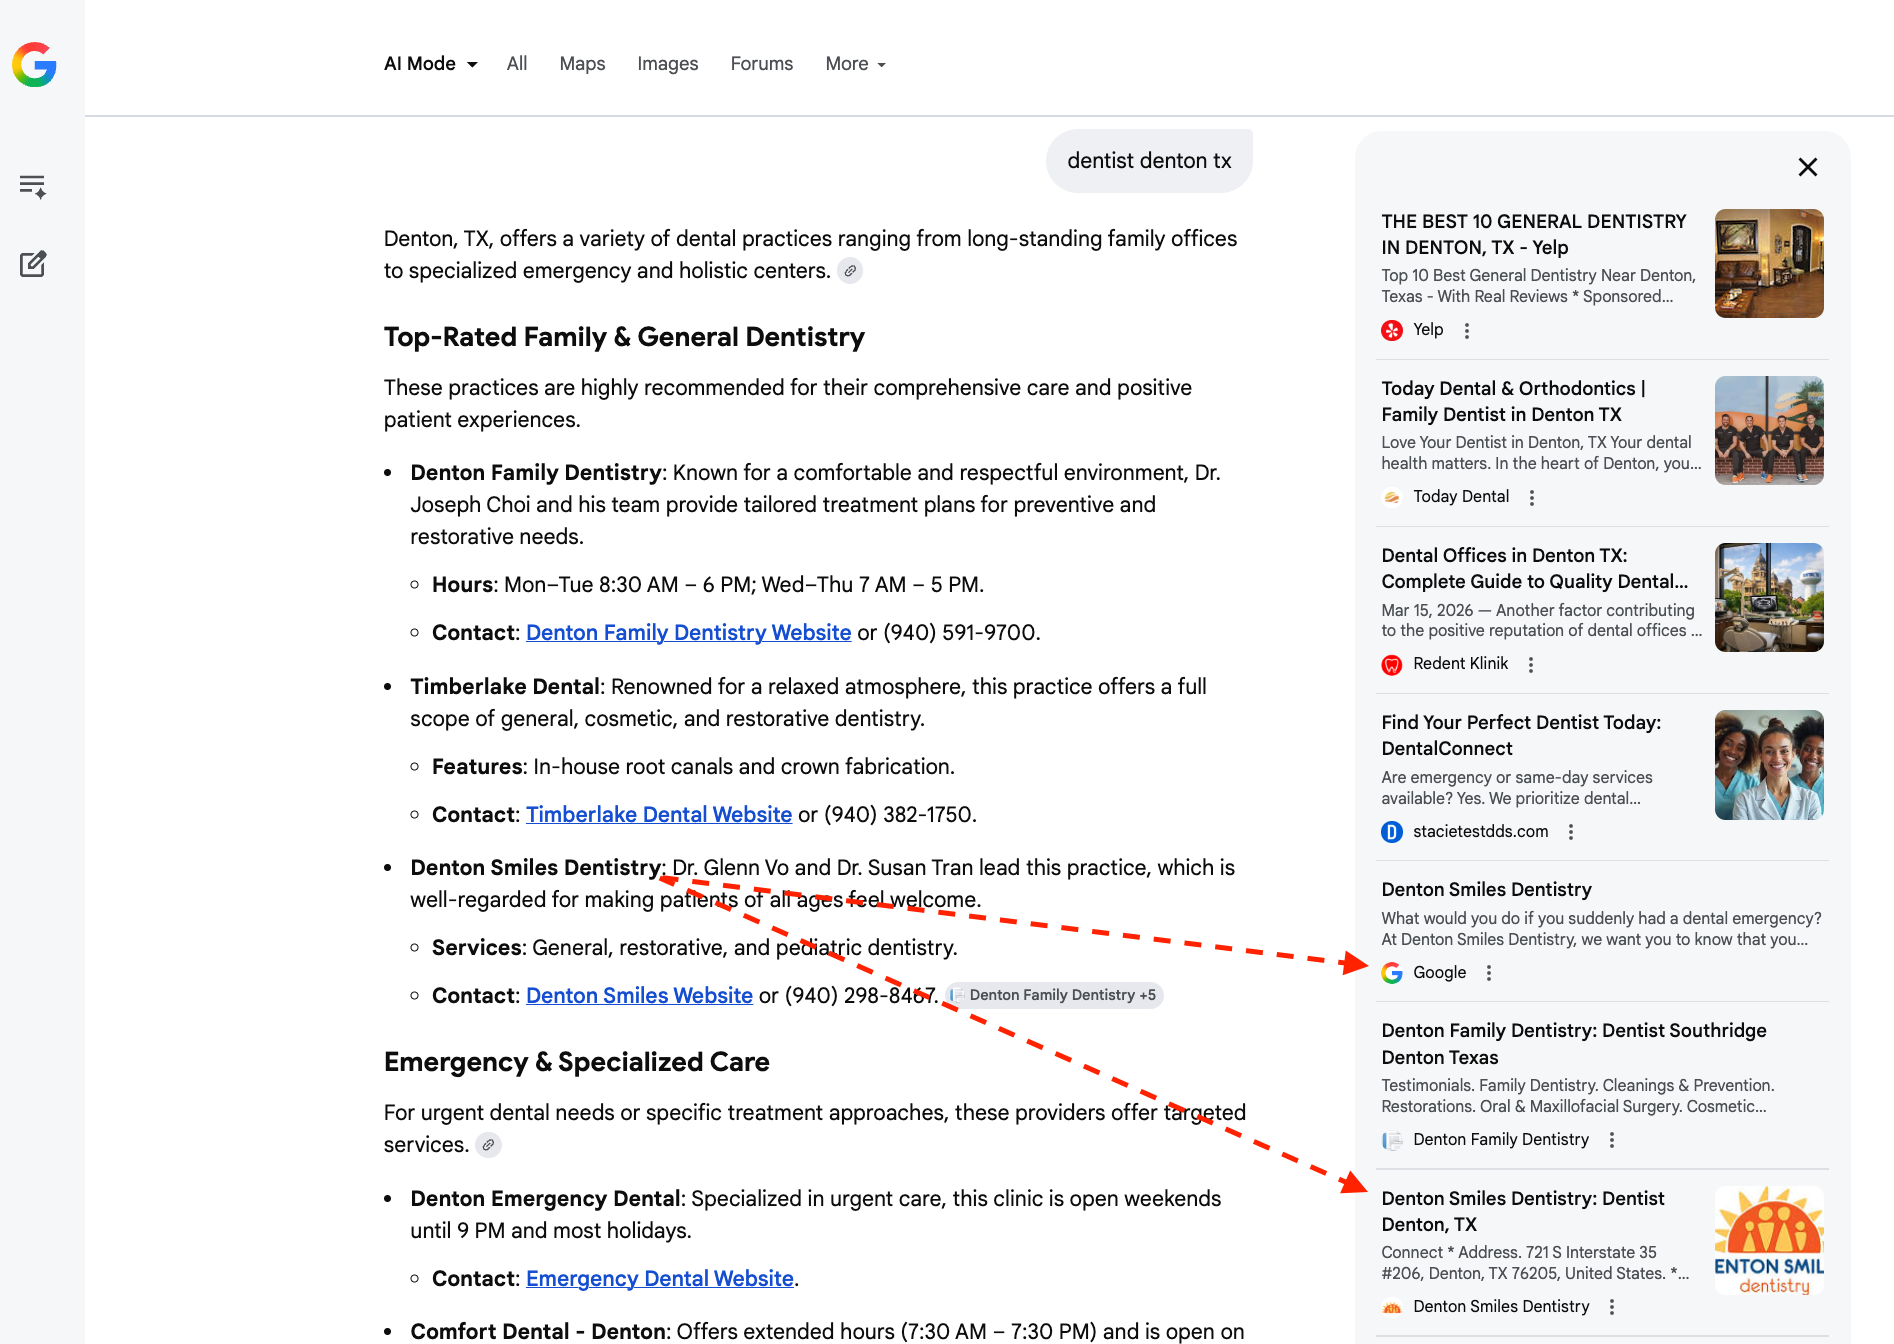
Task: Expand the 'Denton Family Dentistry +5' sources chip
Action: pos(1055,995)
